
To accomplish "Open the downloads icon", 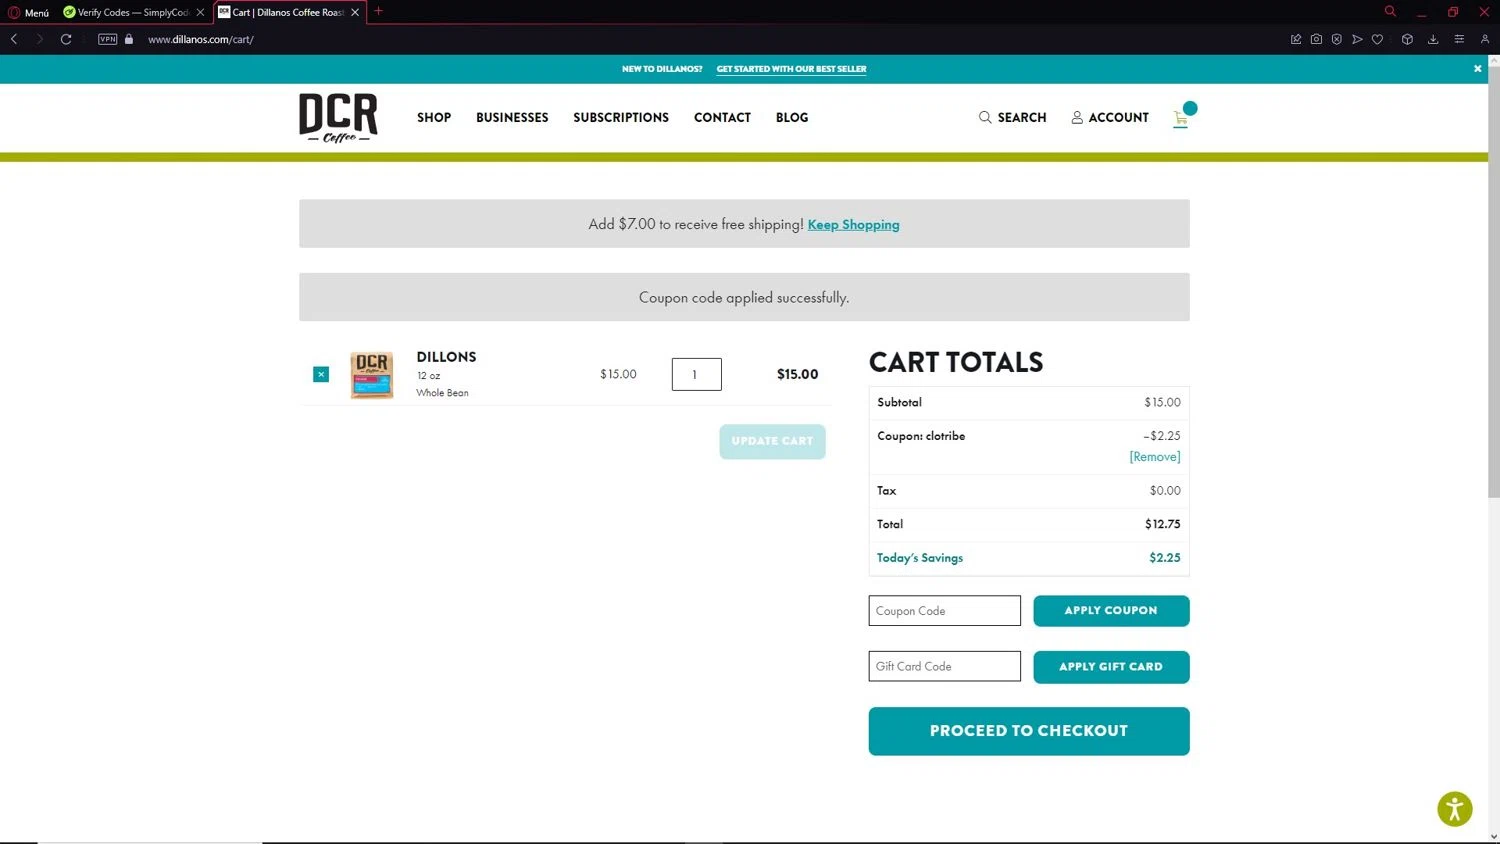I will click(x=1433, y=39).
